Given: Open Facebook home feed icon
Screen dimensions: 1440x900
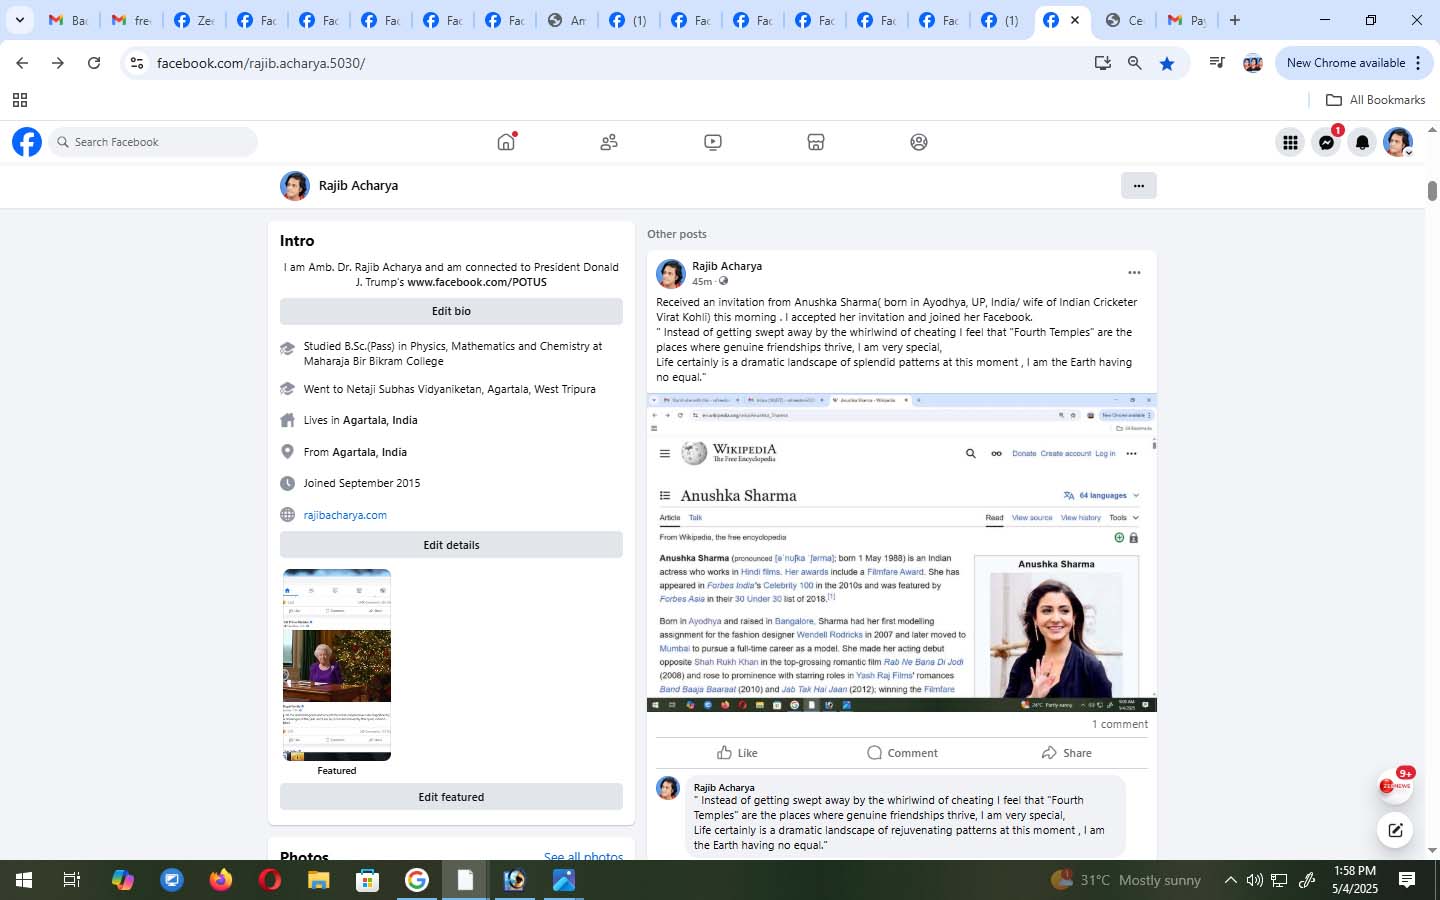Looking at the screenshot, I should (506, 142).
